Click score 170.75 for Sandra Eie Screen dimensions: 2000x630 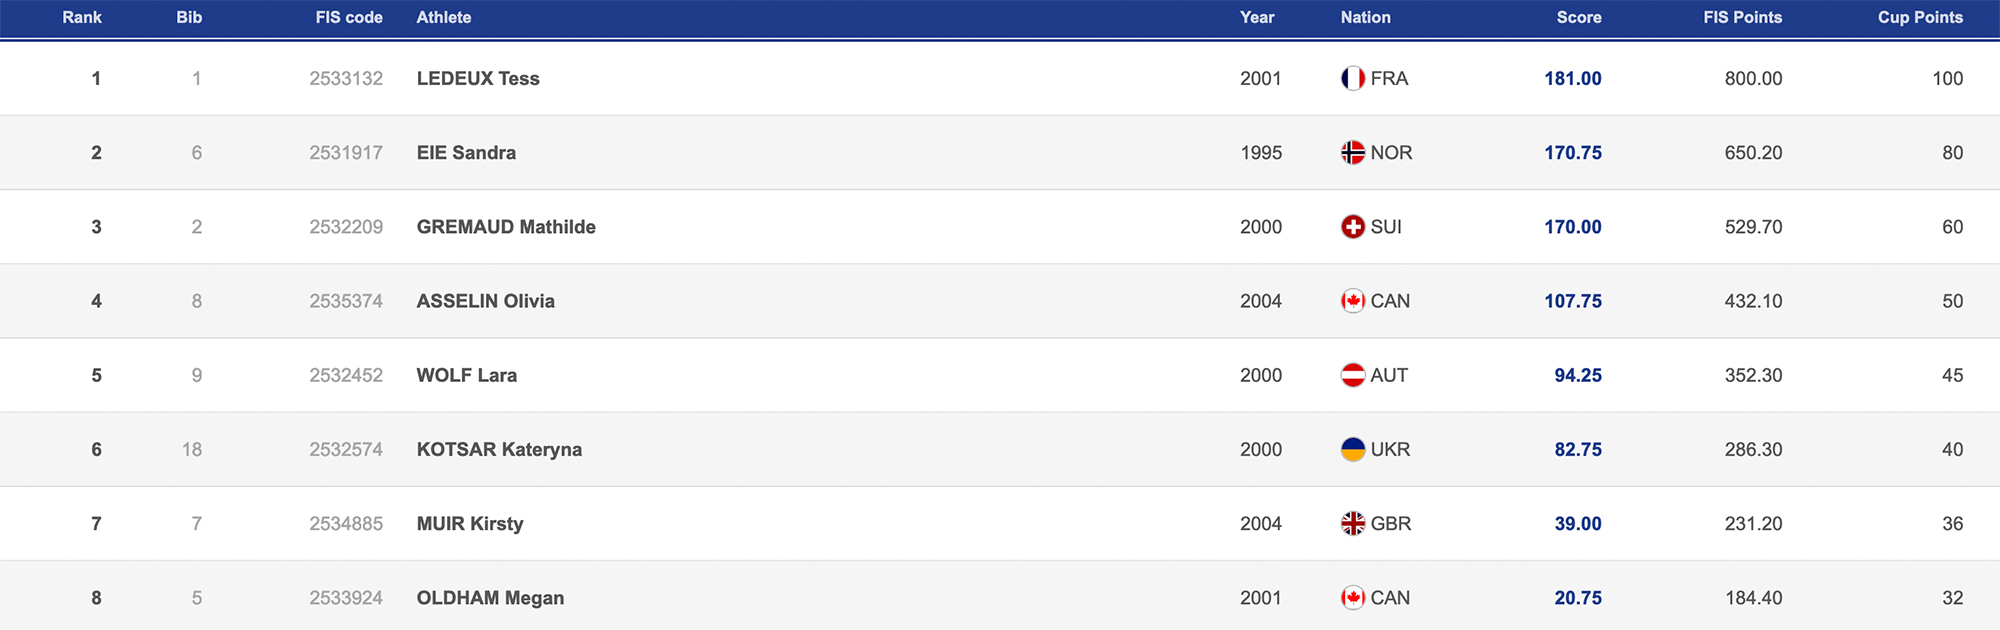pos(1572,153)
